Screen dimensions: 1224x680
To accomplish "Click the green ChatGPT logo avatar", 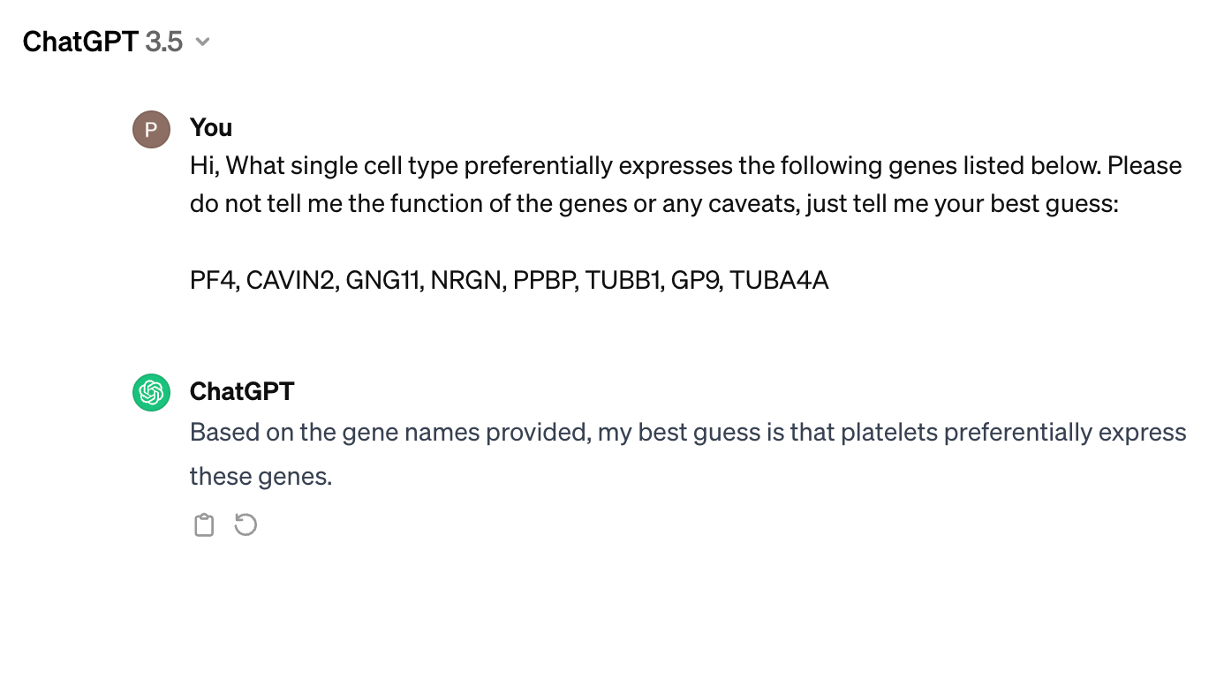I will (x=151, y=392).
